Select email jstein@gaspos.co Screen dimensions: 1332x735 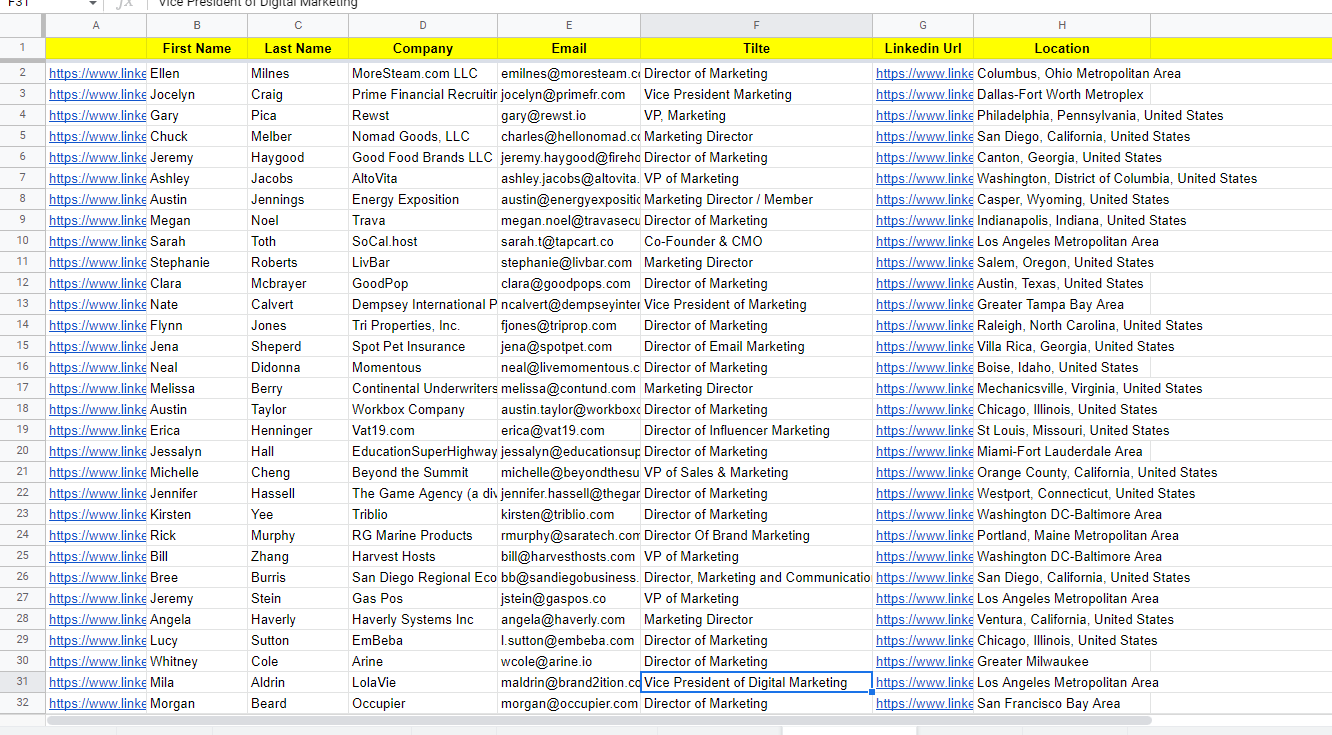(569, 598)
